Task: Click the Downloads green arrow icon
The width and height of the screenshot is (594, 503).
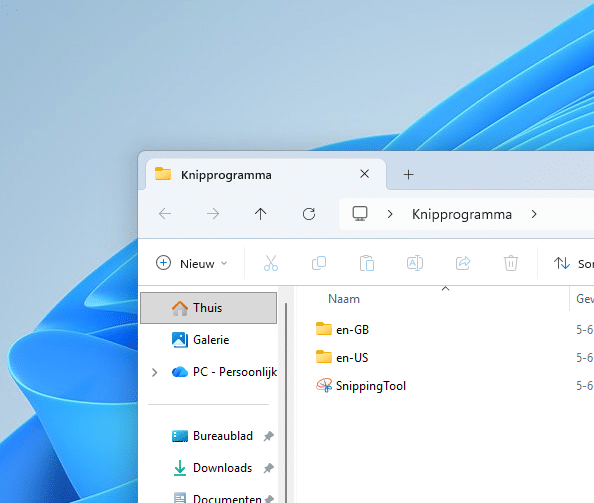Action: tap(180, 468)
